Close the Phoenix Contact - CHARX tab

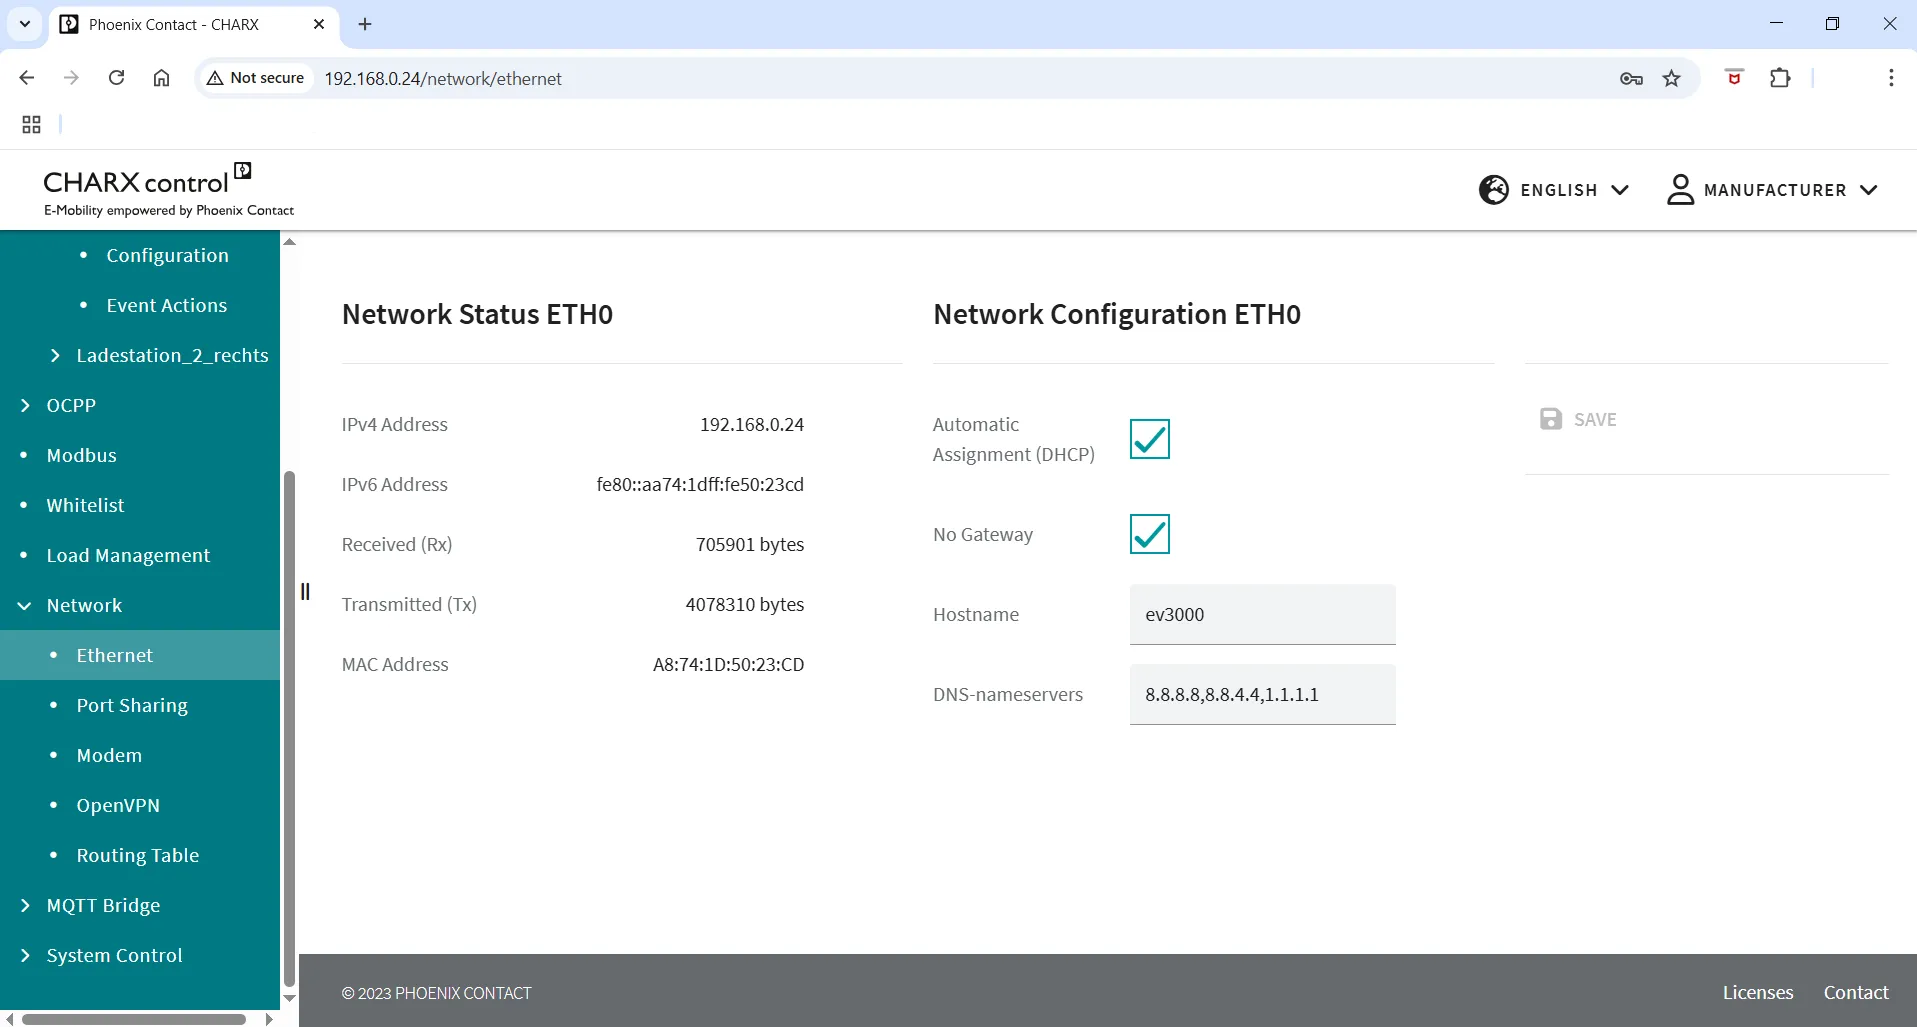[x=319, y=24]
